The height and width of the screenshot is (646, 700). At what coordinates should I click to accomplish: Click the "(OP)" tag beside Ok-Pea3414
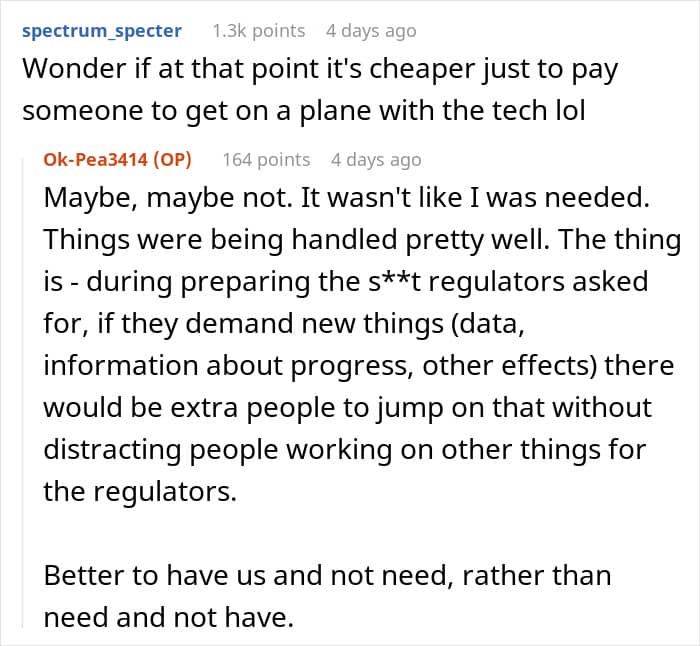tap(172, 159)
